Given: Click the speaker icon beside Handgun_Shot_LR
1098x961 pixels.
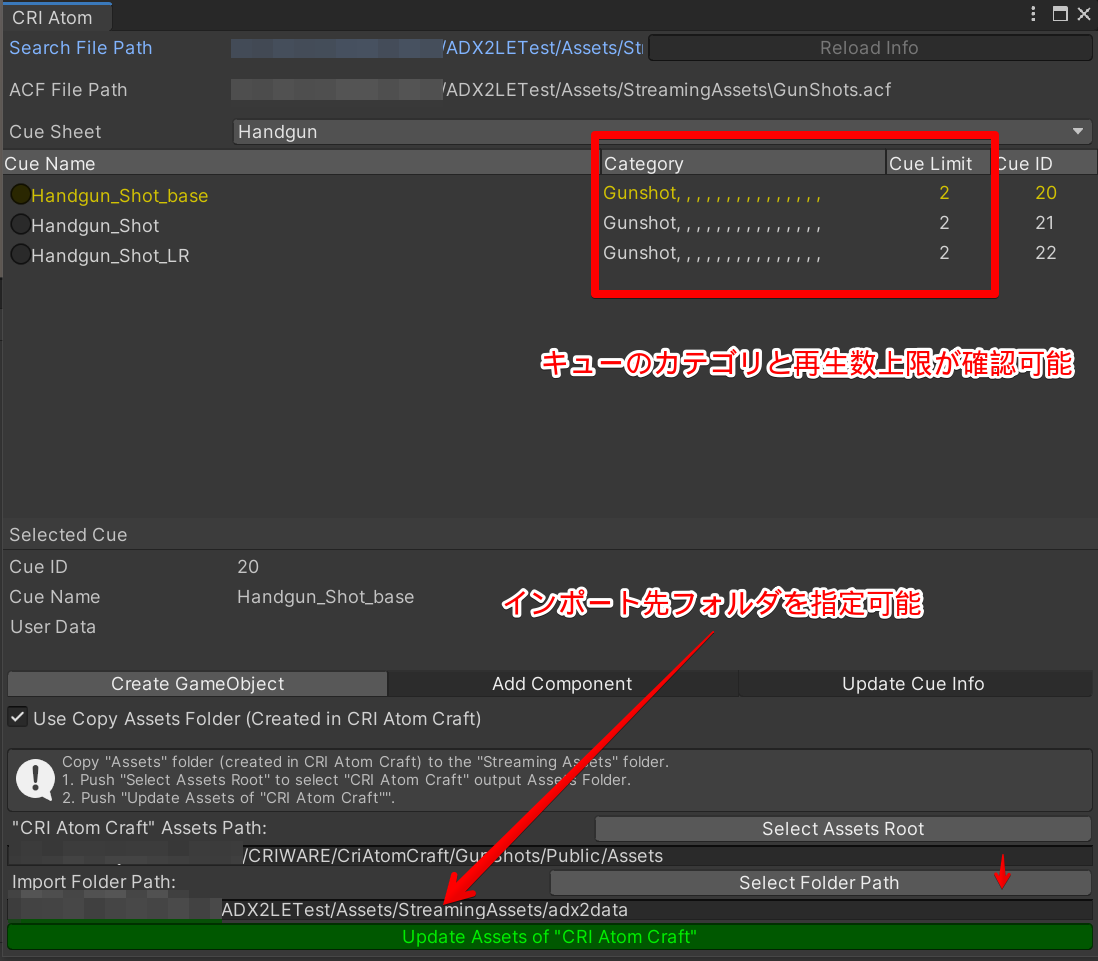Looking at the screenshot, I should (20, 255).
